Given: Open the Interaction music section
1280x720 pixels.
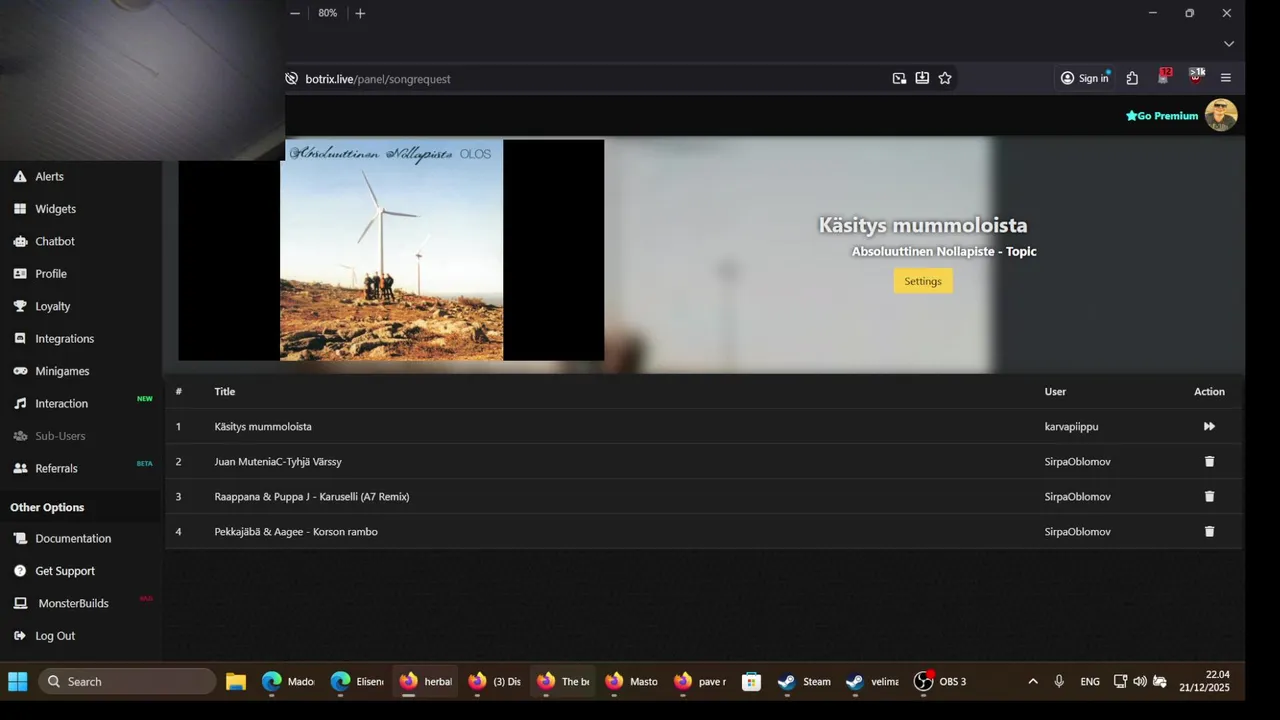Looking at the screenshot, I should [61, 404].
